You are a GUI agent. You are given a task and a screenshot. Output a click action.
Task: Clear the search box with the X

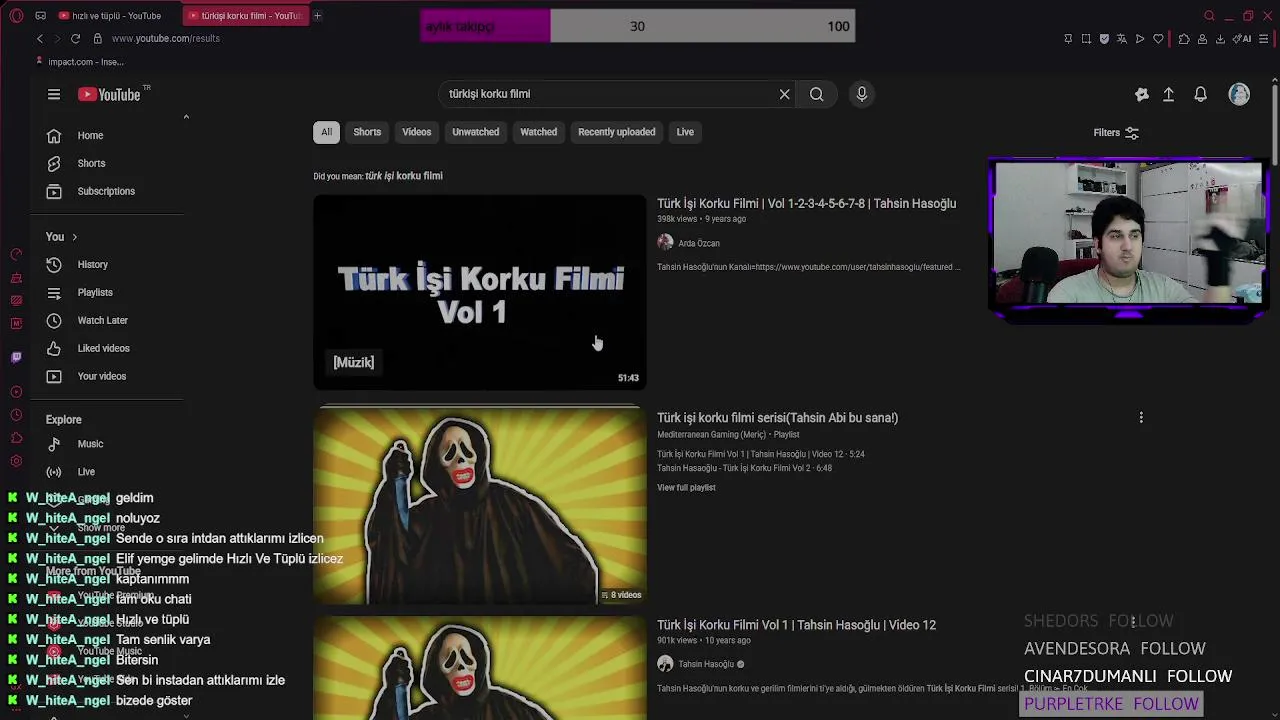[x=785, y=94]
